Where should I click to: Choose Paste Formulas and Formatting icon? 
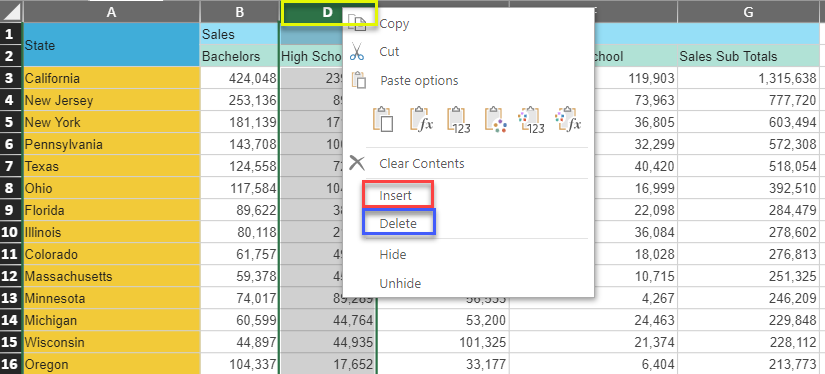568,119
